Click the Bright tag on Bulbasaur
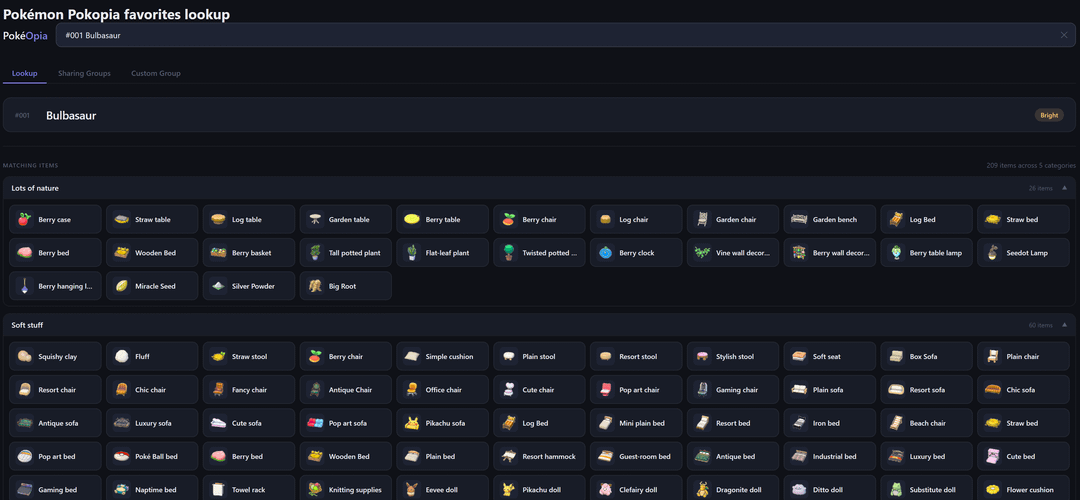The height and width of the screenshot is (500, 1080). point(1048,115)
